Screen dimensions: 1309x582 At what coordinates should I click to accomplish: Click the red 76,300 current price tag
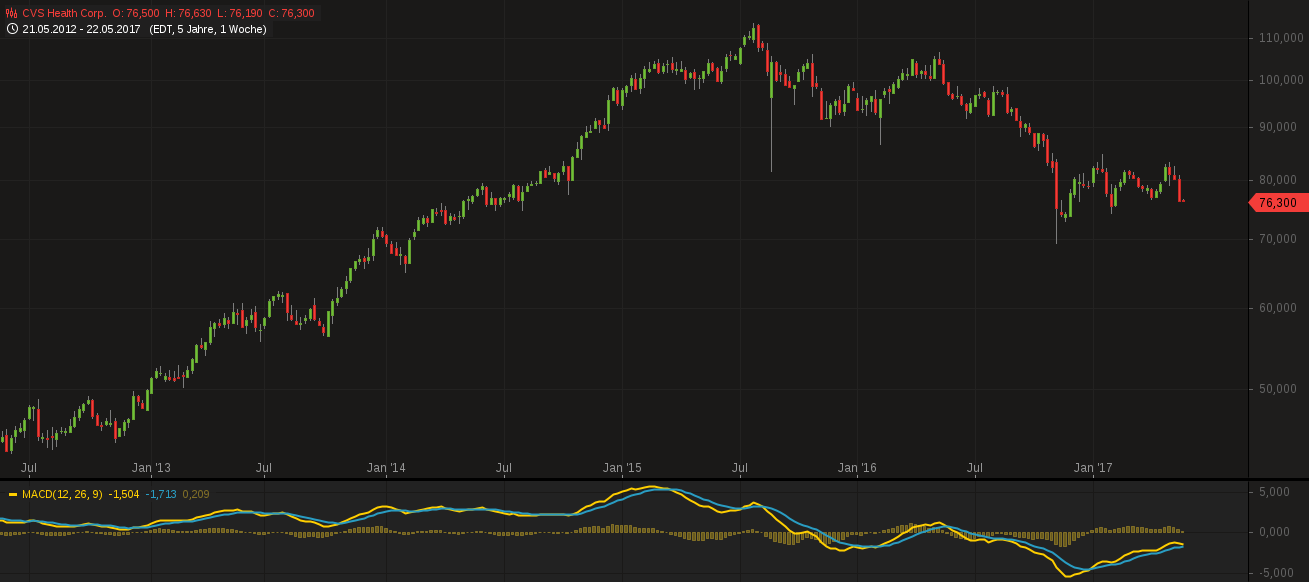click(x=1276, y=203)
